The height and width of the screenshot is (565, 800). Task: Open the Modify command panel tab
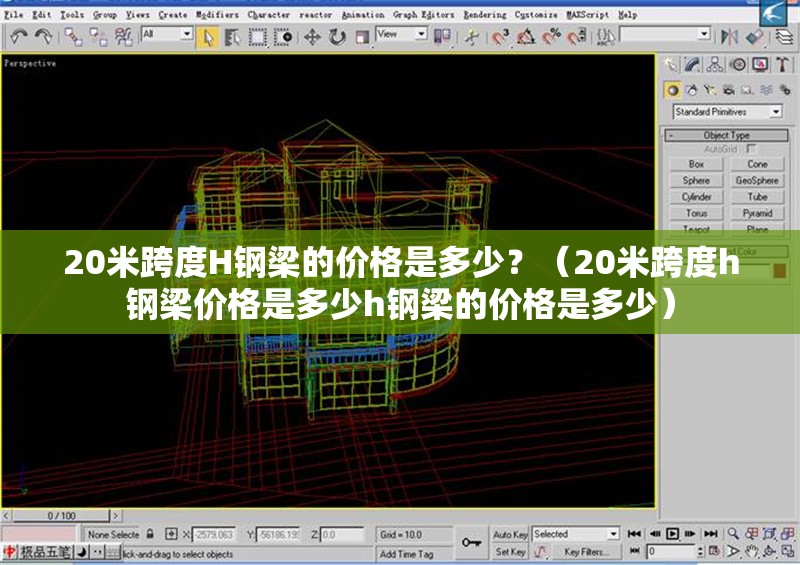693,65
